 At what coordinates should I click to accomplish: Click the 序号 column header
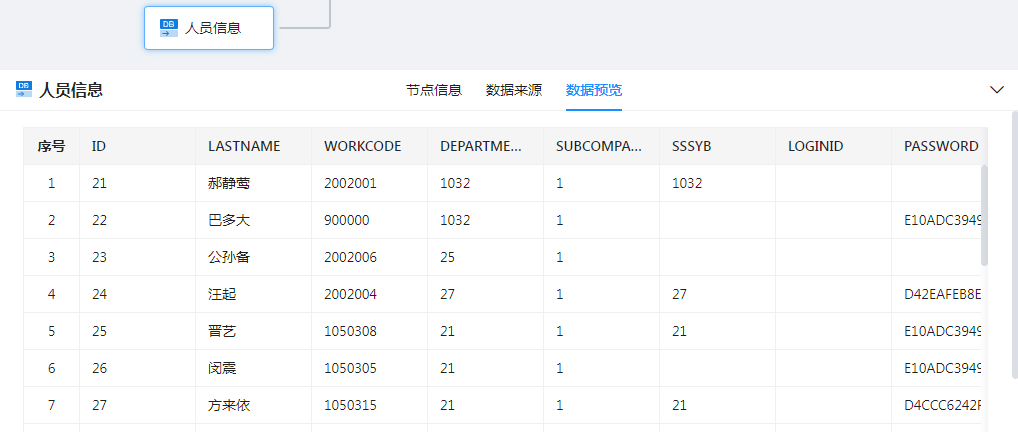[x=51, y=146]
